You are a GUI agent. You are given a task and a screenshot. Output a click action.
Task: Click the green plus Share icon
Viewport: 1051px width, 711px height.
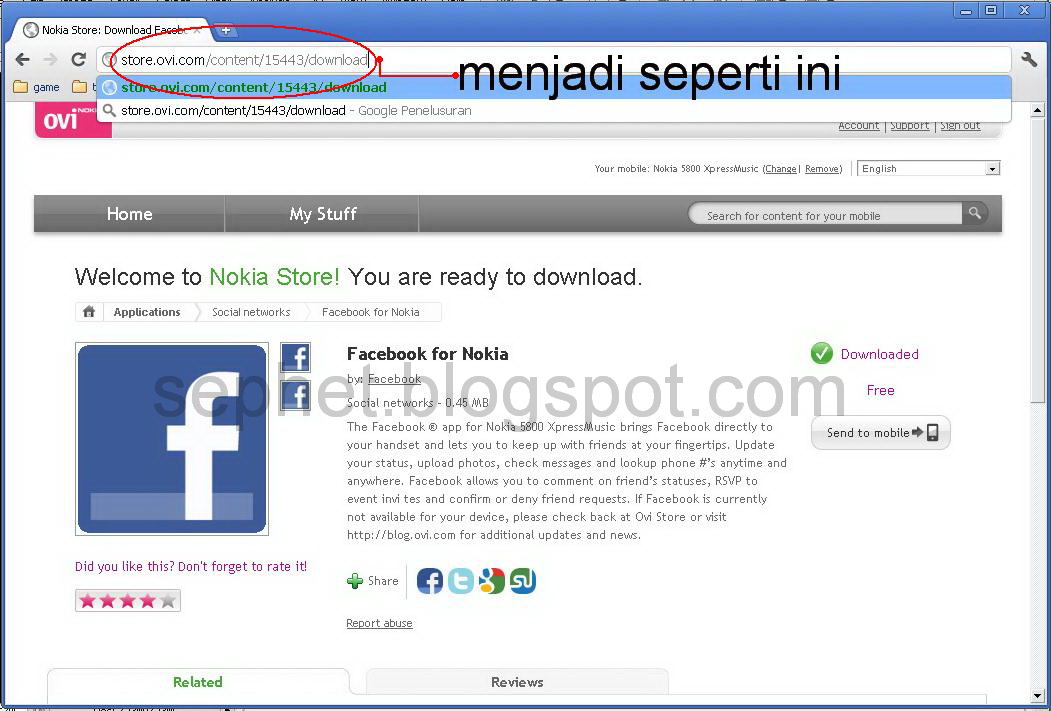[x=355, y=581]
